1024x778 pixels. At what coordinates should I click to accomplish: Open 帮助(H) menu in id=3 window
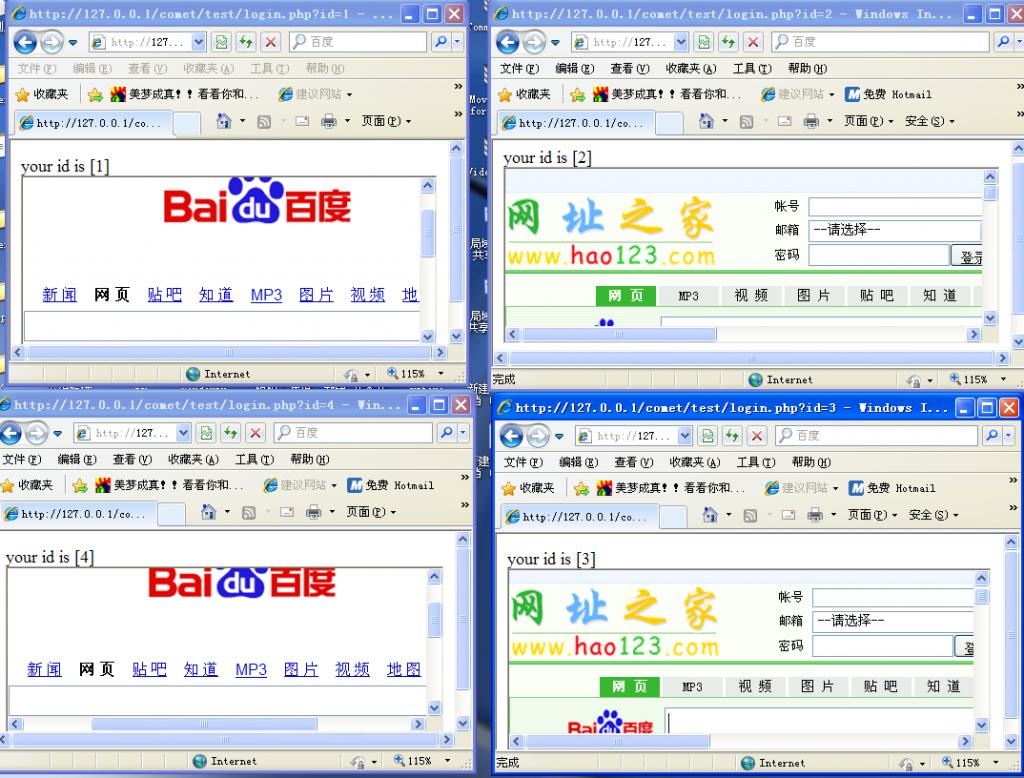click(811, 462)
